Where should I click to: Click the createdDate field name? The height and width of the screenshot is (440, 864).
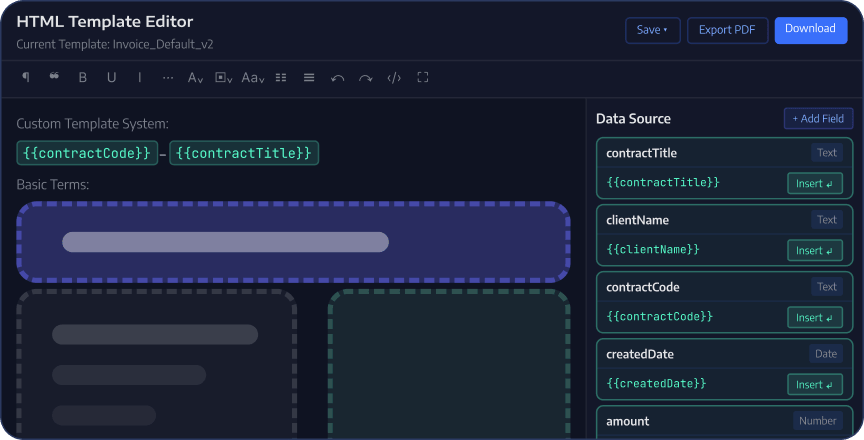[x=640, y=354]
